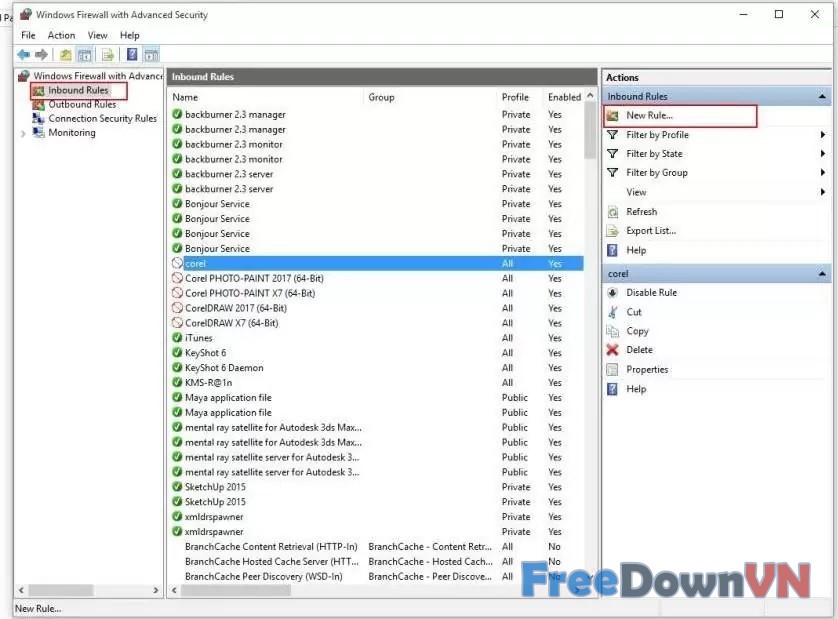Open the Action menu

(x=61, y=35)
